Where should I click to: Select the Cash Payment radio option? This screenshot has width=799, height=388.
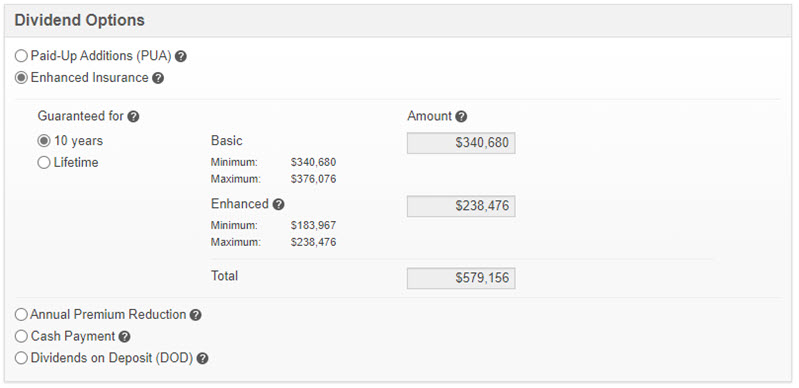21,337
